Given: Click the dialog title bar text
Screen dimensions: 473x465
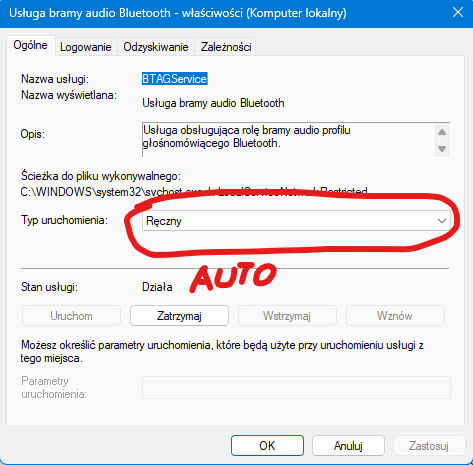Looking at the screenshot, I should 178,13.
